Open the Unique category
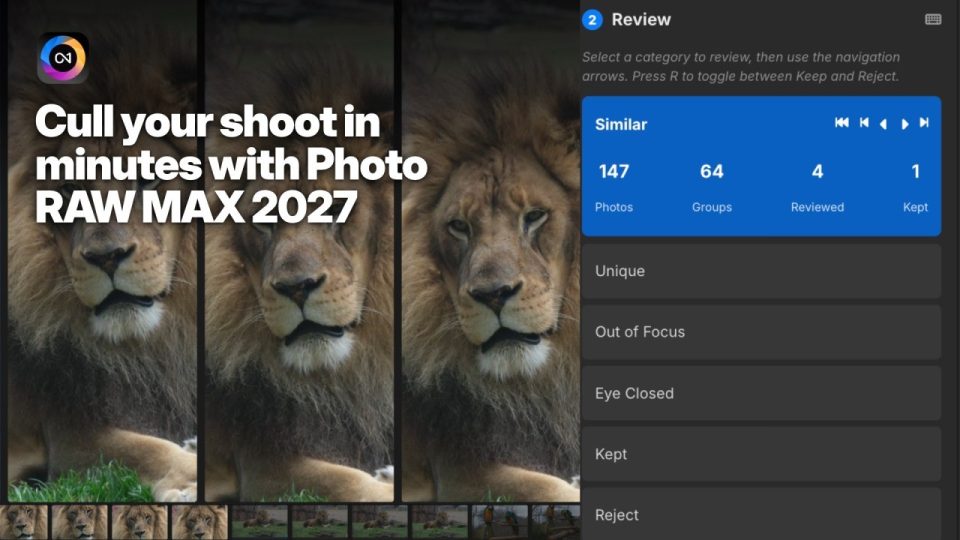 (761, 271)
